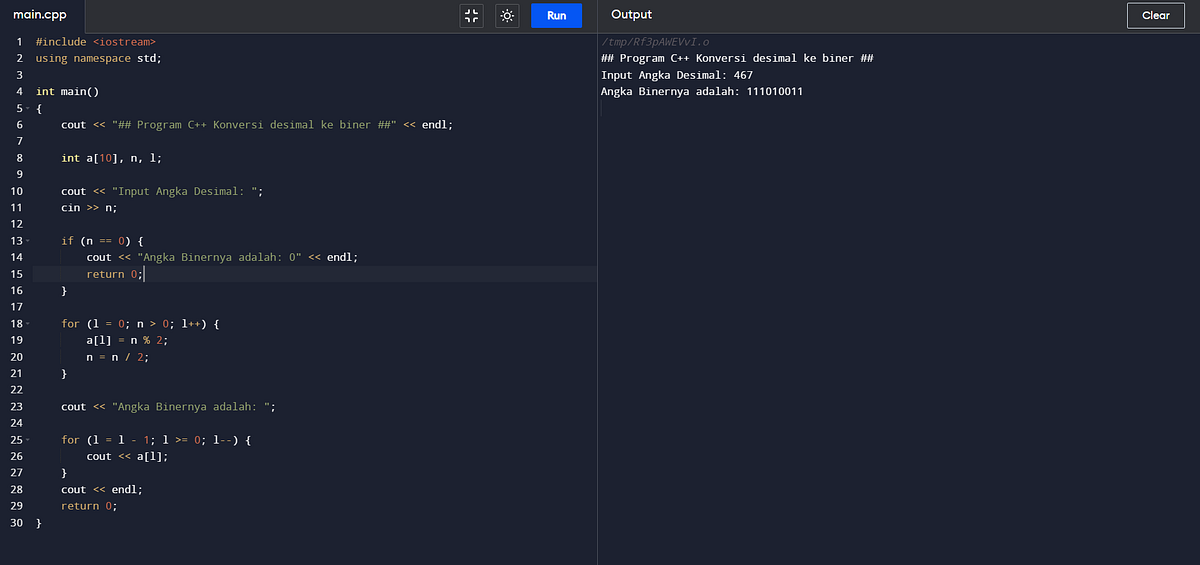Click the fullscreen collapse icon
1200x565 pixels.
[471, 16]
